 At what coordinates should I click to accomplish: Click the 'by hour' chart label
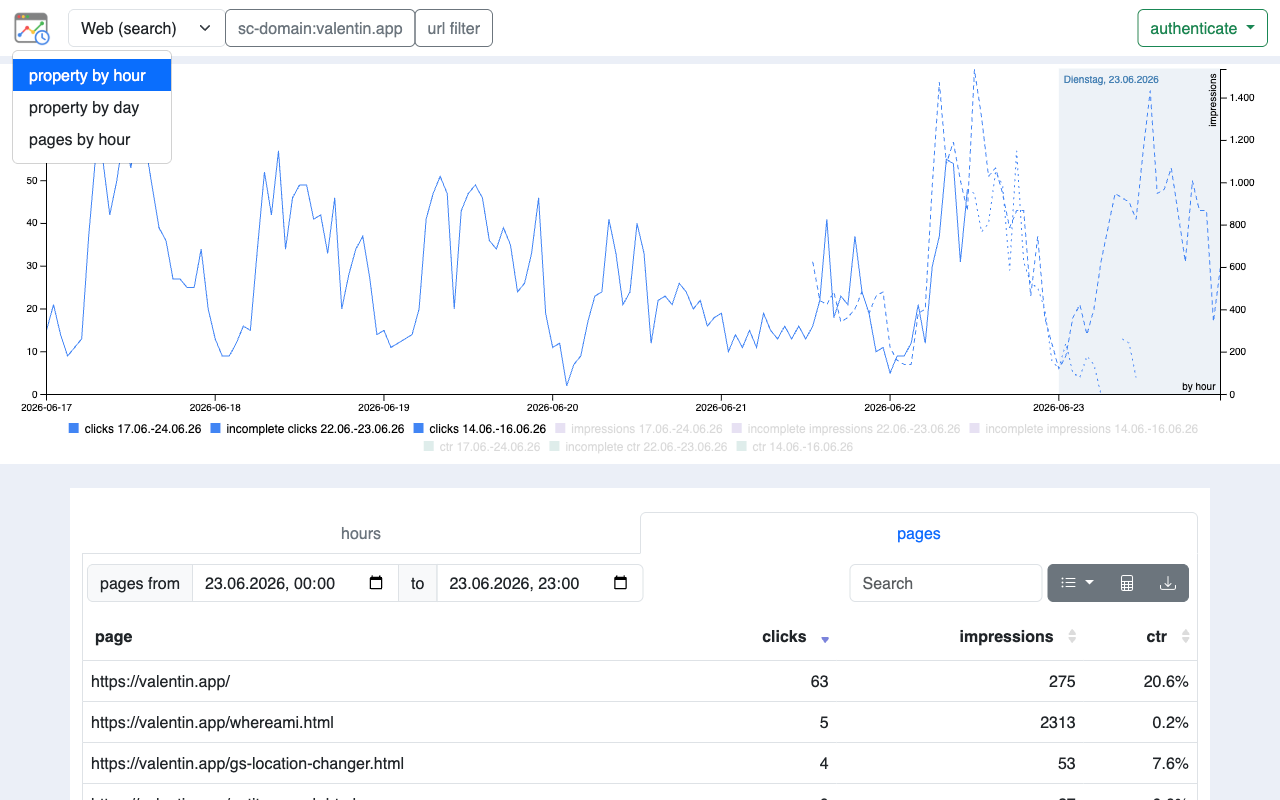click(1198, 386)
